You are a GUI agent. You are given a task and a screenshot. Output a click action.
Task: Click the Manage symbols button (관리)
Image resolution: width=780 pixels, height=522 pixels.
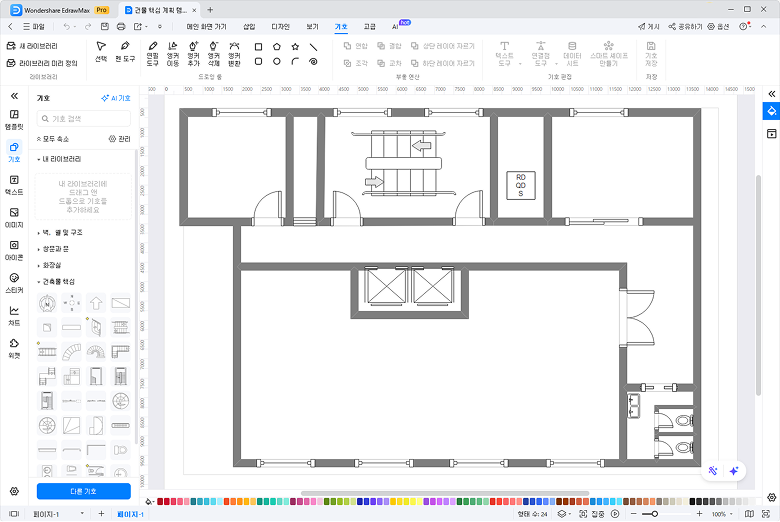(x=119, y=139)
